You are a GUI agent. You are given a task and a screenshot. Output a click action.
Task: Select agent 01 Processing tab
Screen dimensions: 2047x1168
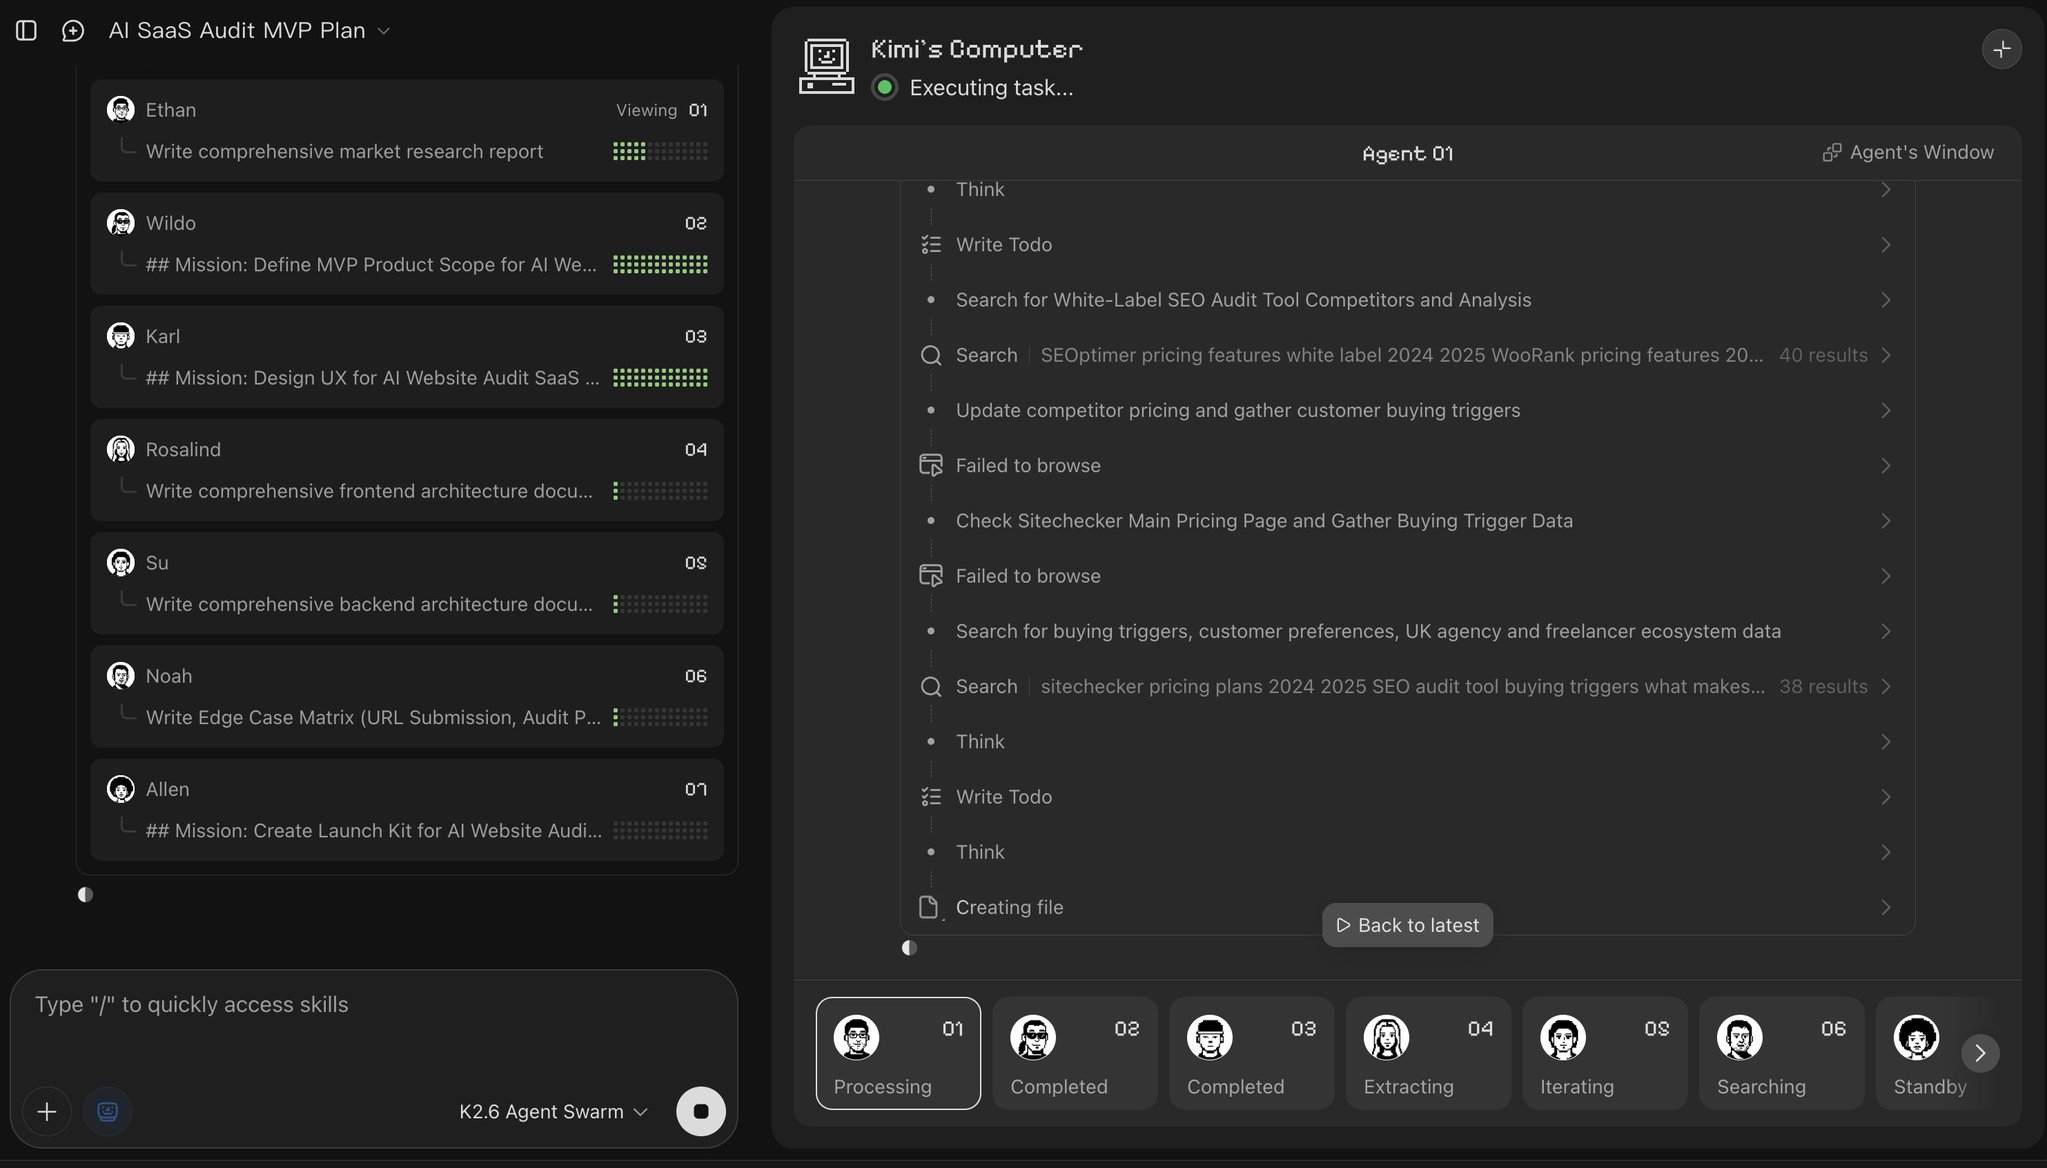898,1053
